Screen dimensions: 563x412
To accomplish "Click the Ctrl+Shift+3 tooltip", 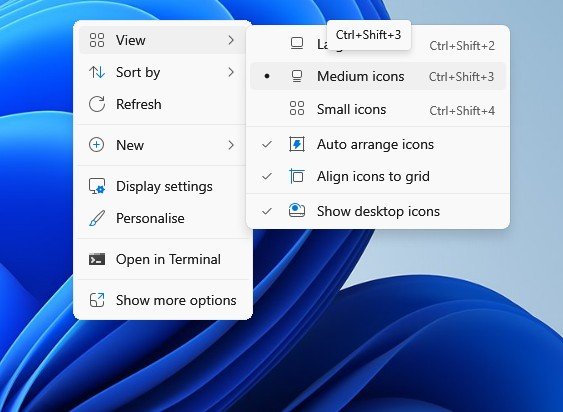I will (x=369, y=35).
